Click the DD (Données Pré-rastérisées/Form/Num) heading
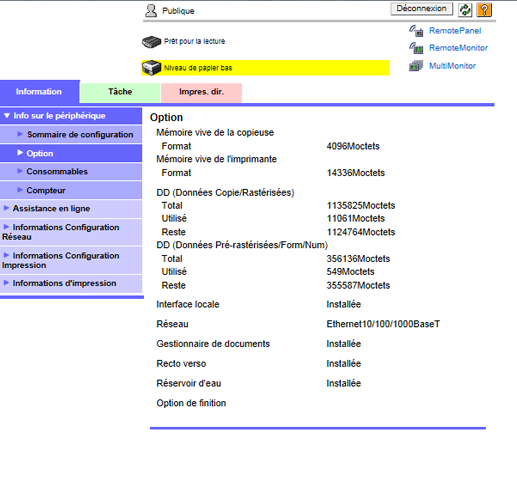Image resolution: width=517 pixels, height=490 pixels. (x=242, y=245)
